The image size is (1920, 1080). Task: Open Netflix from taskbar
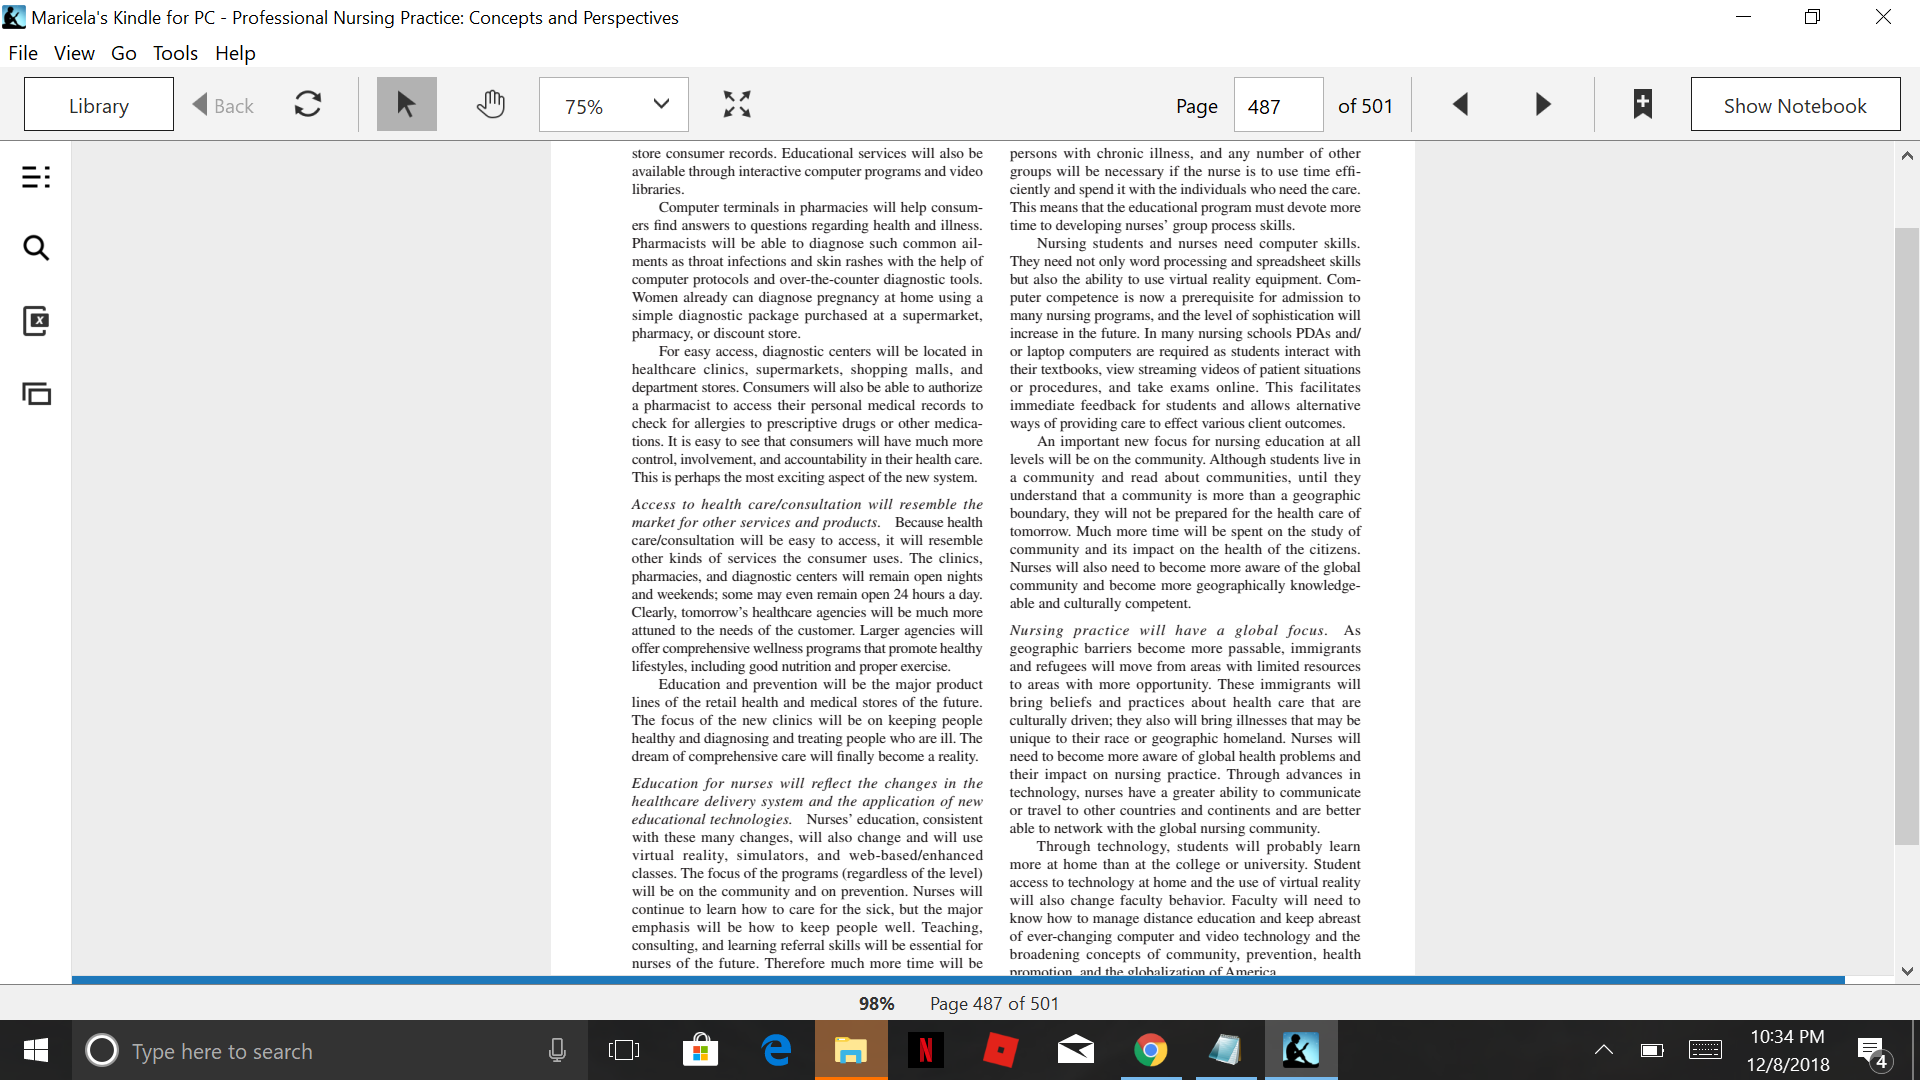[x=926, y=1050]
